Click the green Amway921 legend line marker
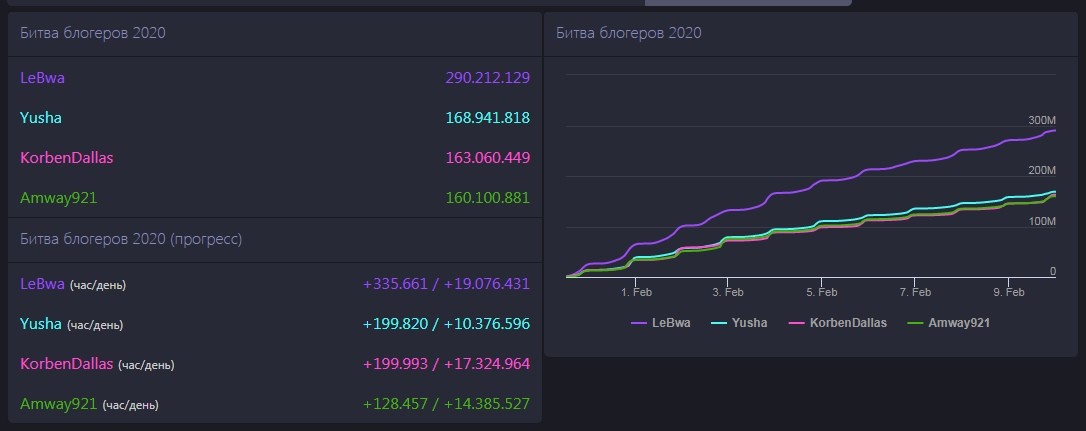Screen dimensions: 1086x431 point(916,323)
